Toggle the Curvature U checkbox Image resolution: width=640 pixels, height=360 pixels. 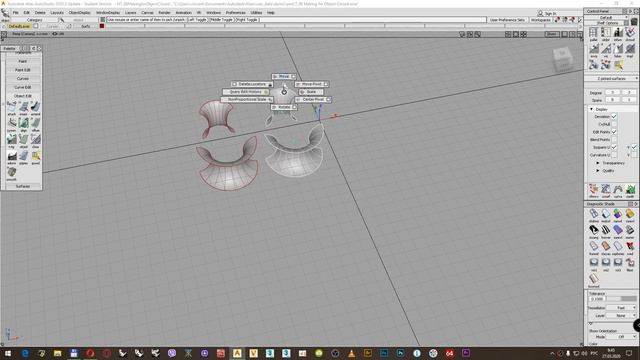pos(614,155)
